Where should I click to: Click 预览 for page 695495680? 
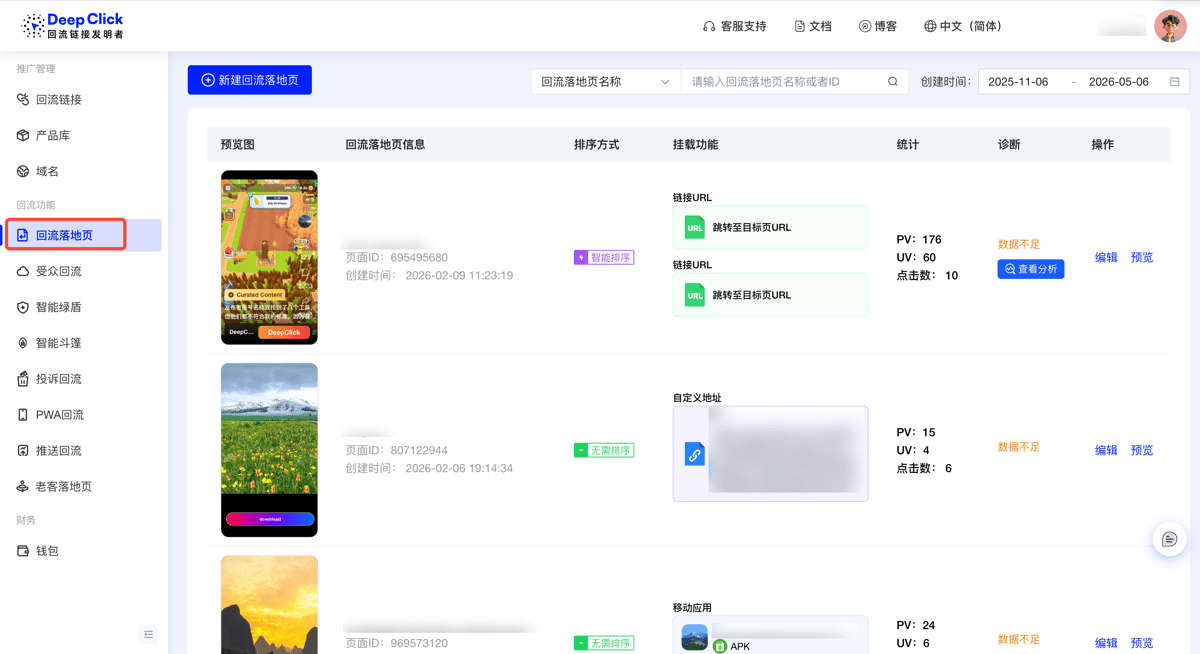point(1142,257)
